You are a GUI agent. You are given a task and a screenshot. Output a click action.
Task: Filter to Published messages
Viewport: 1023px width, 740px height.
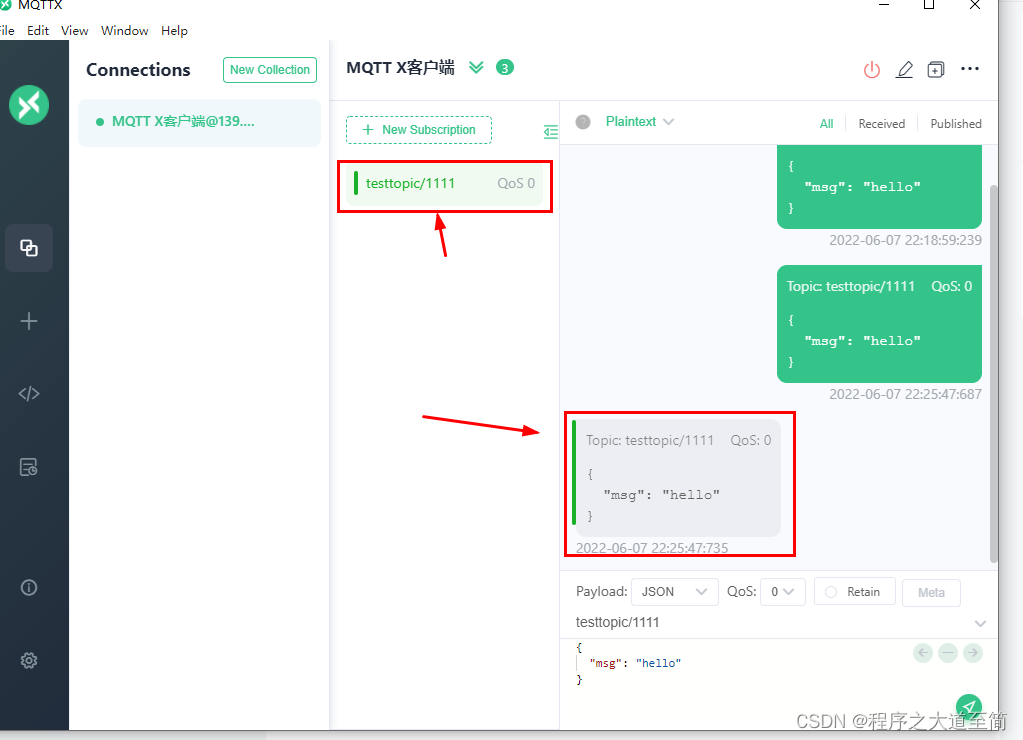coord(956,123)
